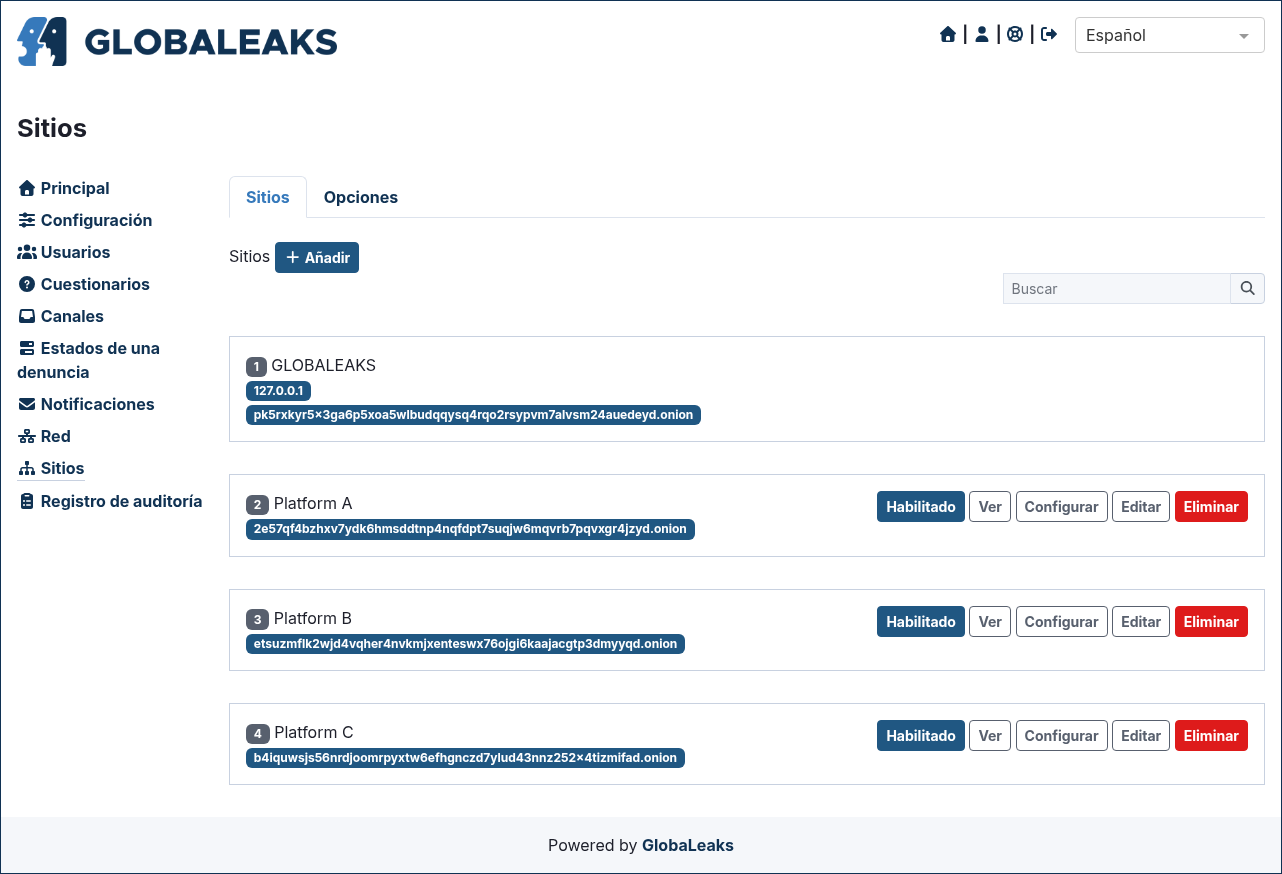The image size is (1282, 874).
Task: Select Sitios in the sidebar
Action: click(x=51, y=468)
